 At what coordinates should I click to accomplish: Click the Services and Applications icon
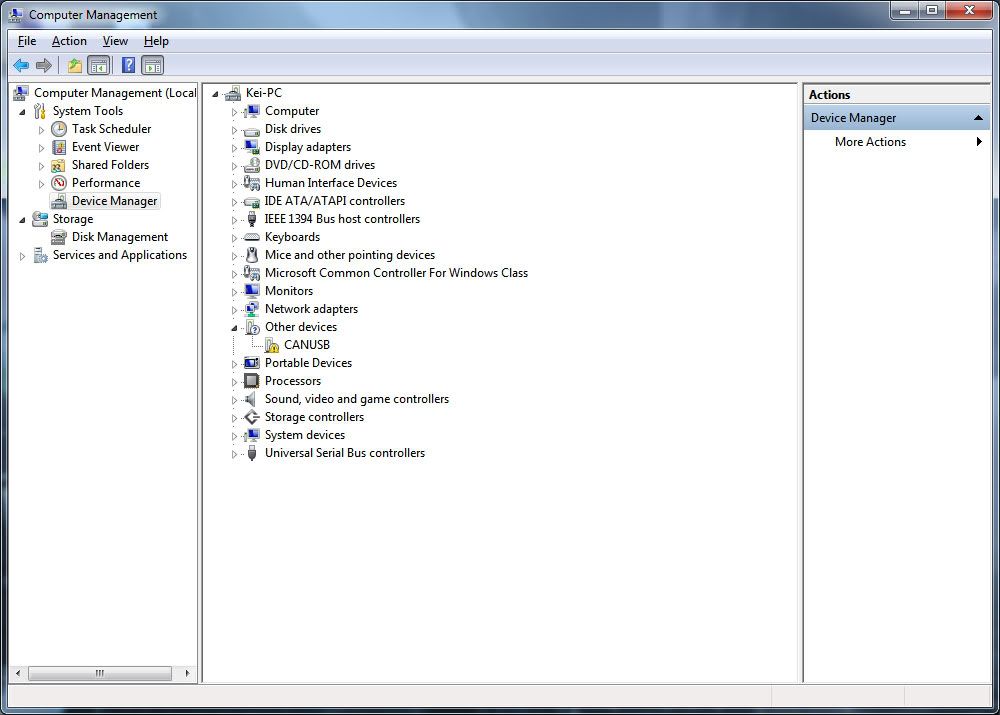click(40, 255)
